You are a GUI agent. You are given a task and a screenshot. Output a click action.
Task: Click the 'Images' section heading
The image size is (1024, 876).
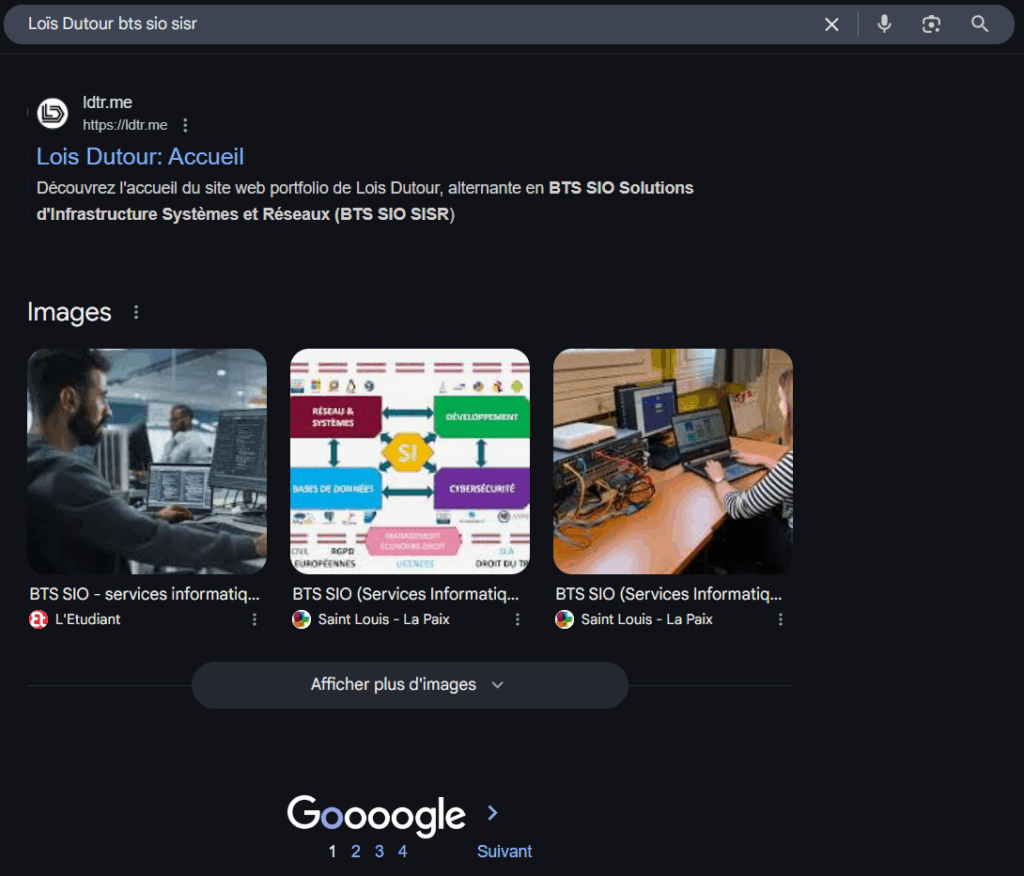[69, 312]
